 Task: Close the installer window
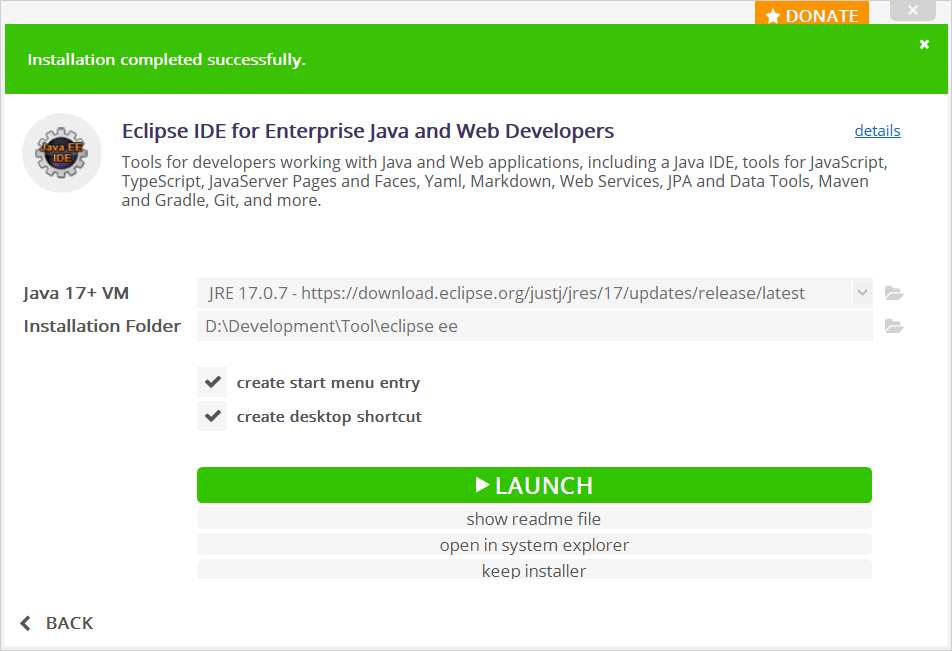tap(913, 10)
